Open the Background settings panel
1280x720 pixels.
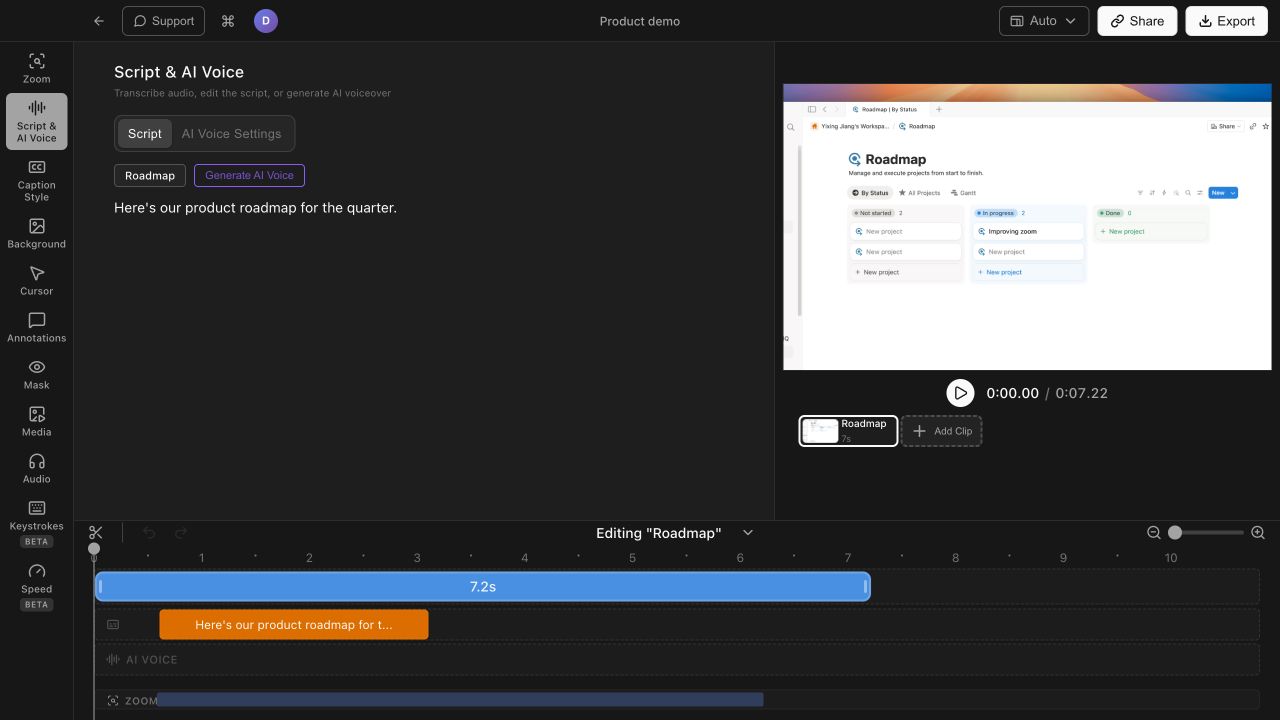[x=37, y=233]
